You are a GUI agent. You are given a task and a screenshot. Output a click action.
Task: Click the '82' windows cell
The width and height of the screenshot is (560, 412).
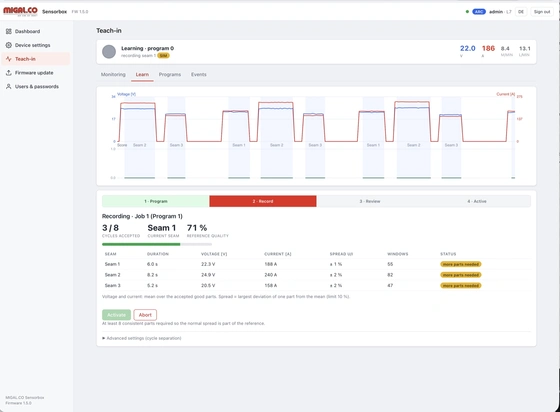click(390, 275)
